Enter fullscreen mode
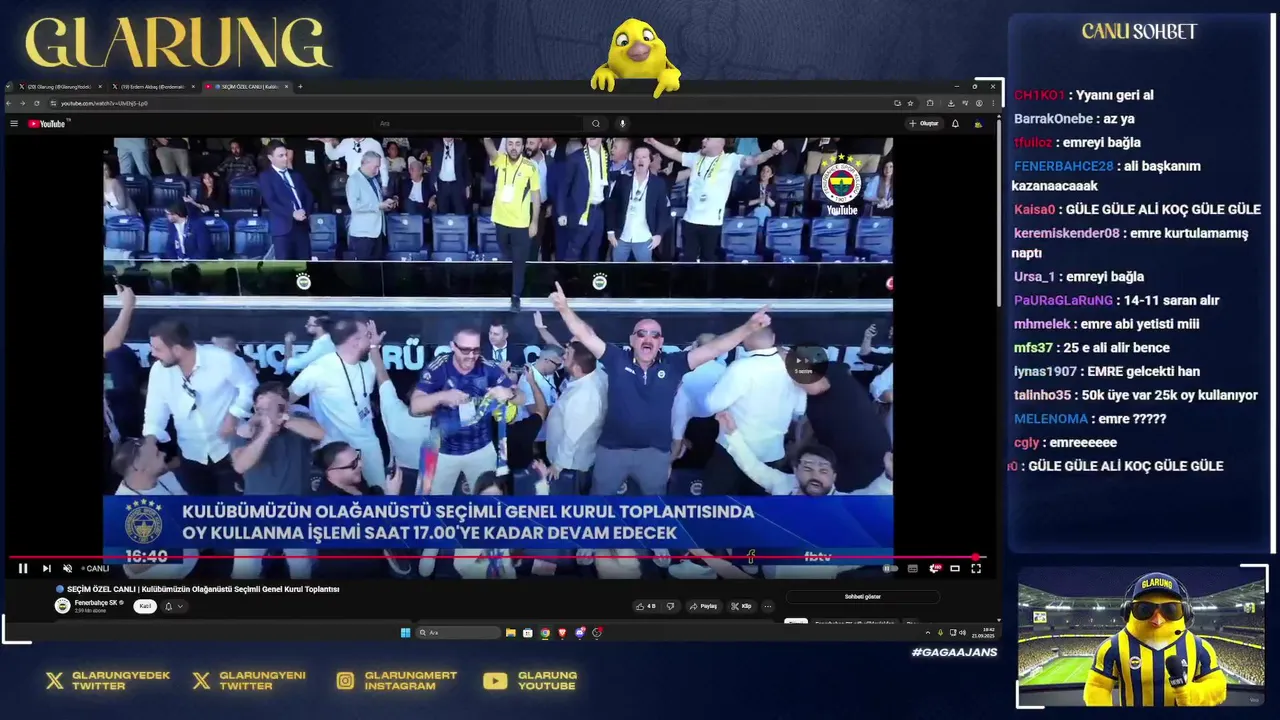This screenshot has width=1280, height=720. click(976, 568)
